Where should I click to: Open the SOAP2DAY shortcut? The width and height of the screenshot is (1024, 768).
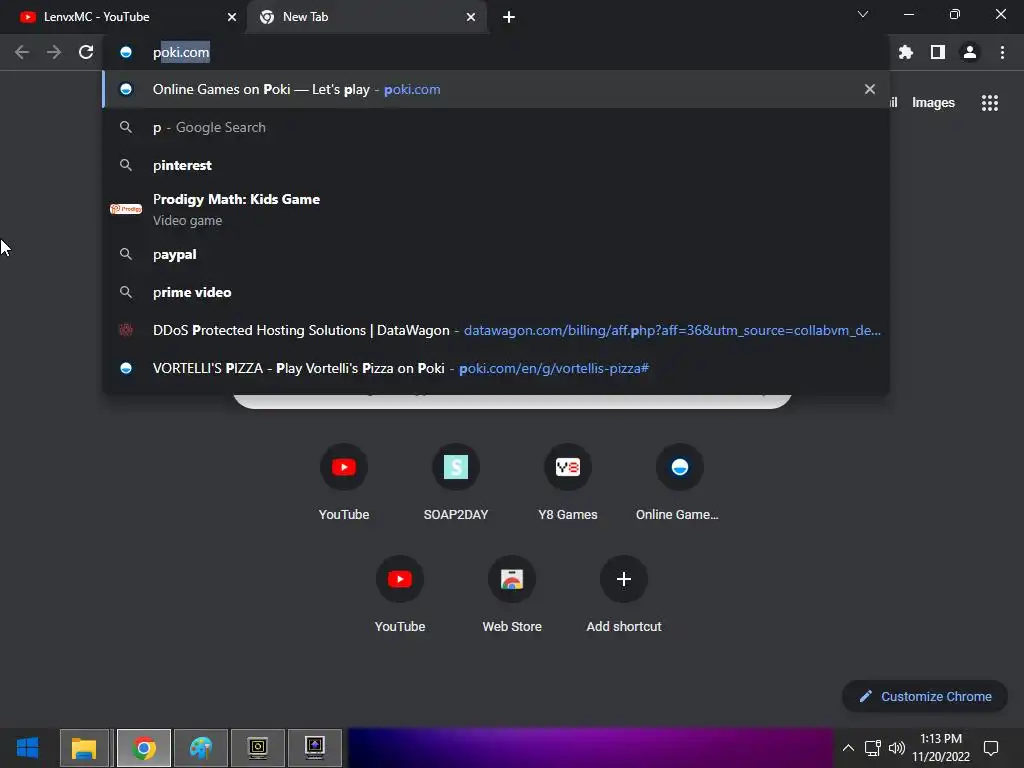(x=456, y=483)
